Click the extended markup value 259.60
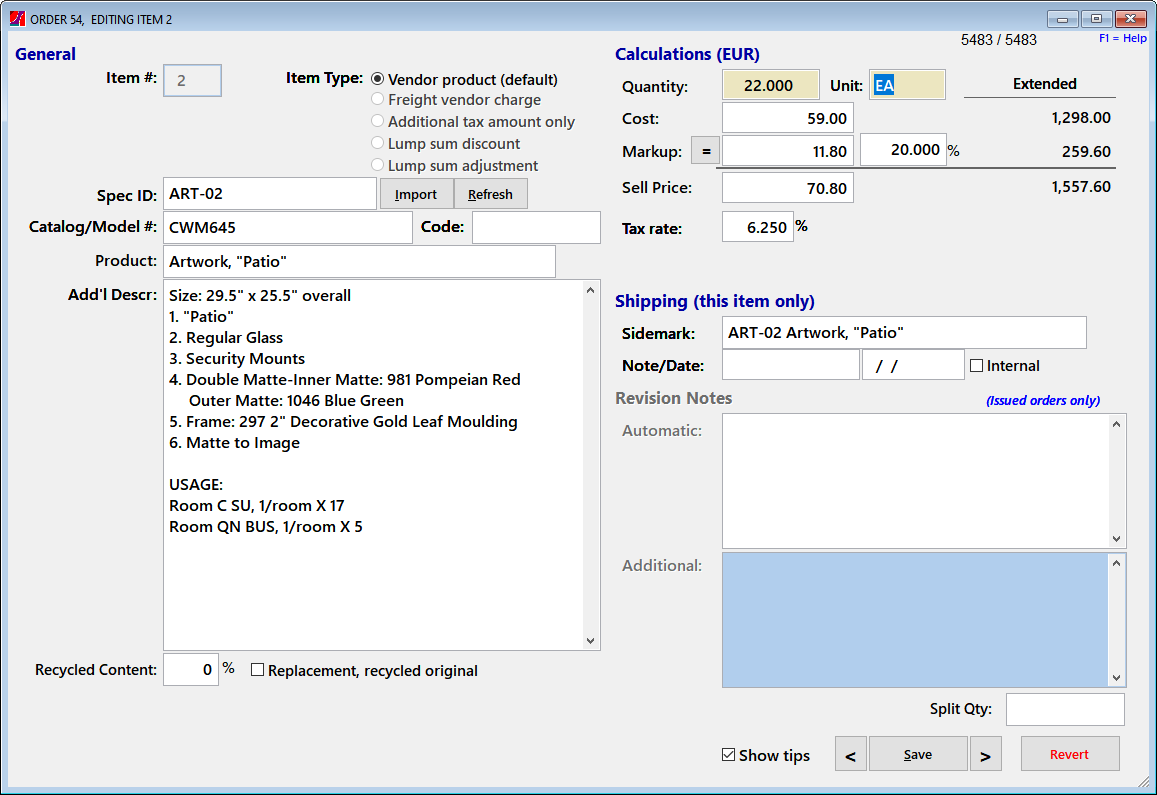Image resolution: width=1157 pixels, height=795 pixels. pyautogui.click(x=1086, y=151)
